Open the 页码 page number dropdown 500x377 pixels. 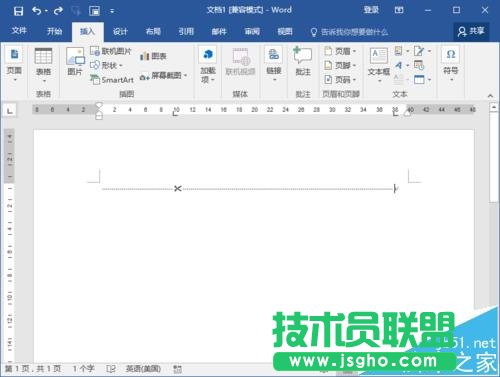click(340, 80)
